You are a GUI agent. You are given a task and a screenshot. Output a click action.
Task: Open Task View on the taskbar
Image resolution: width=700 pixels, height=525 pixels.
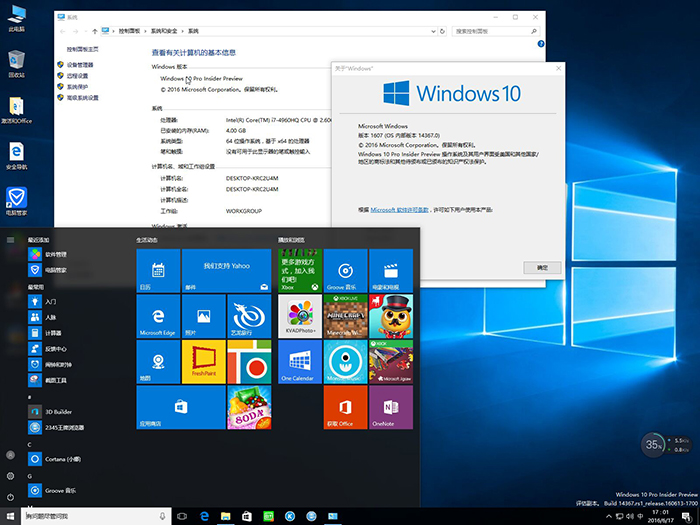pyautogui.click(x=183, y=516)
